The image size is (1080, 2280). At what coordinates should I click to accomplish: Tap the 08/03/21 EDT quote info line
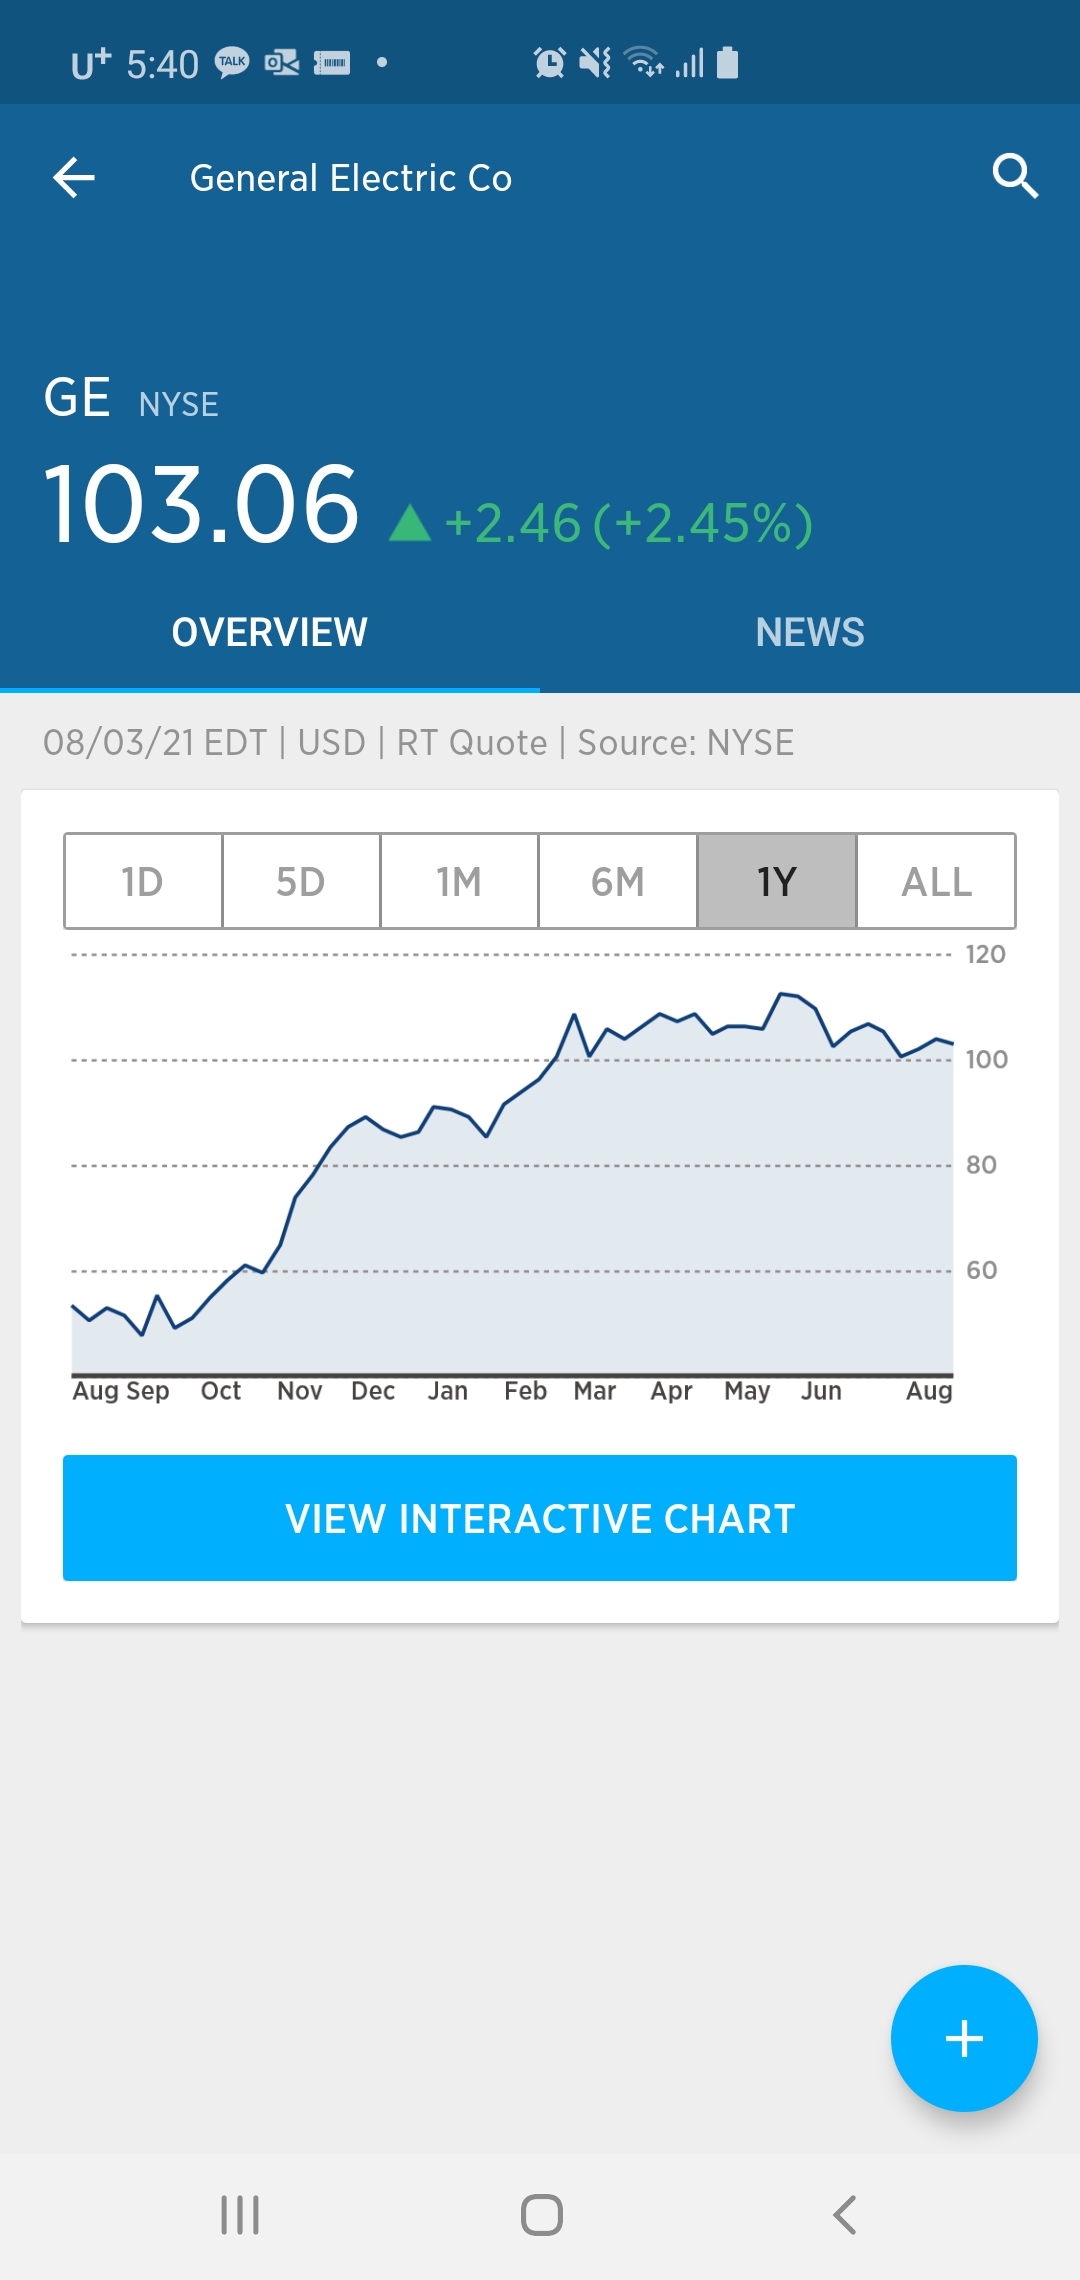[x=419, y=743]
